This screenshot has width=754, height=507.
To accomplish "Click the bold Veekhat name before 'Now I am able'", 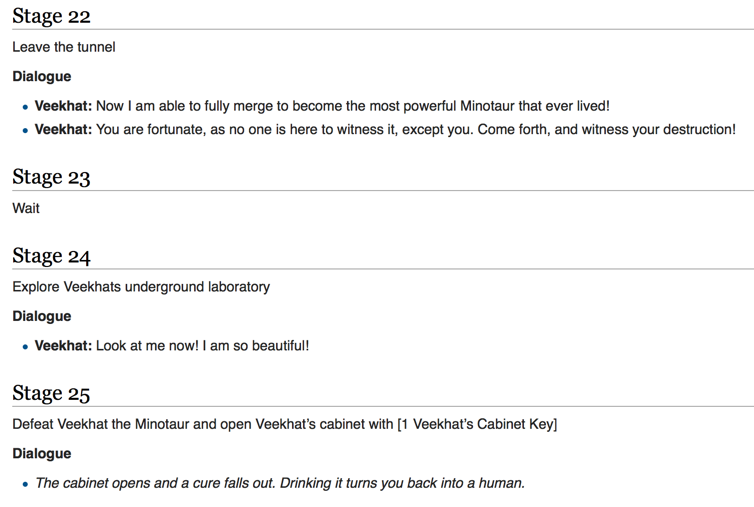I will click(x=63, y=106).
